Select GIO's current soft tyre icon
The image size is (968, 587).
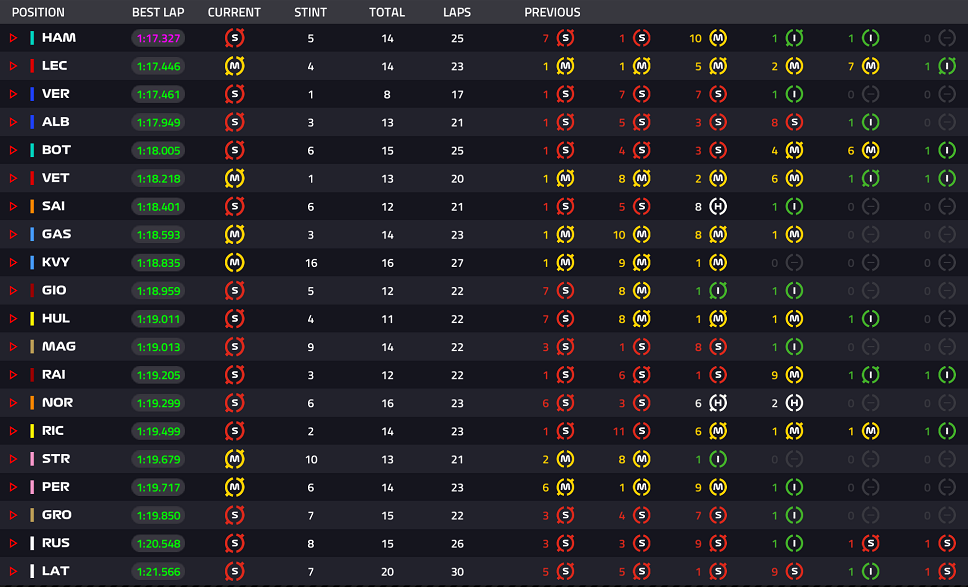pyautogui.click(x=235, y=291)
